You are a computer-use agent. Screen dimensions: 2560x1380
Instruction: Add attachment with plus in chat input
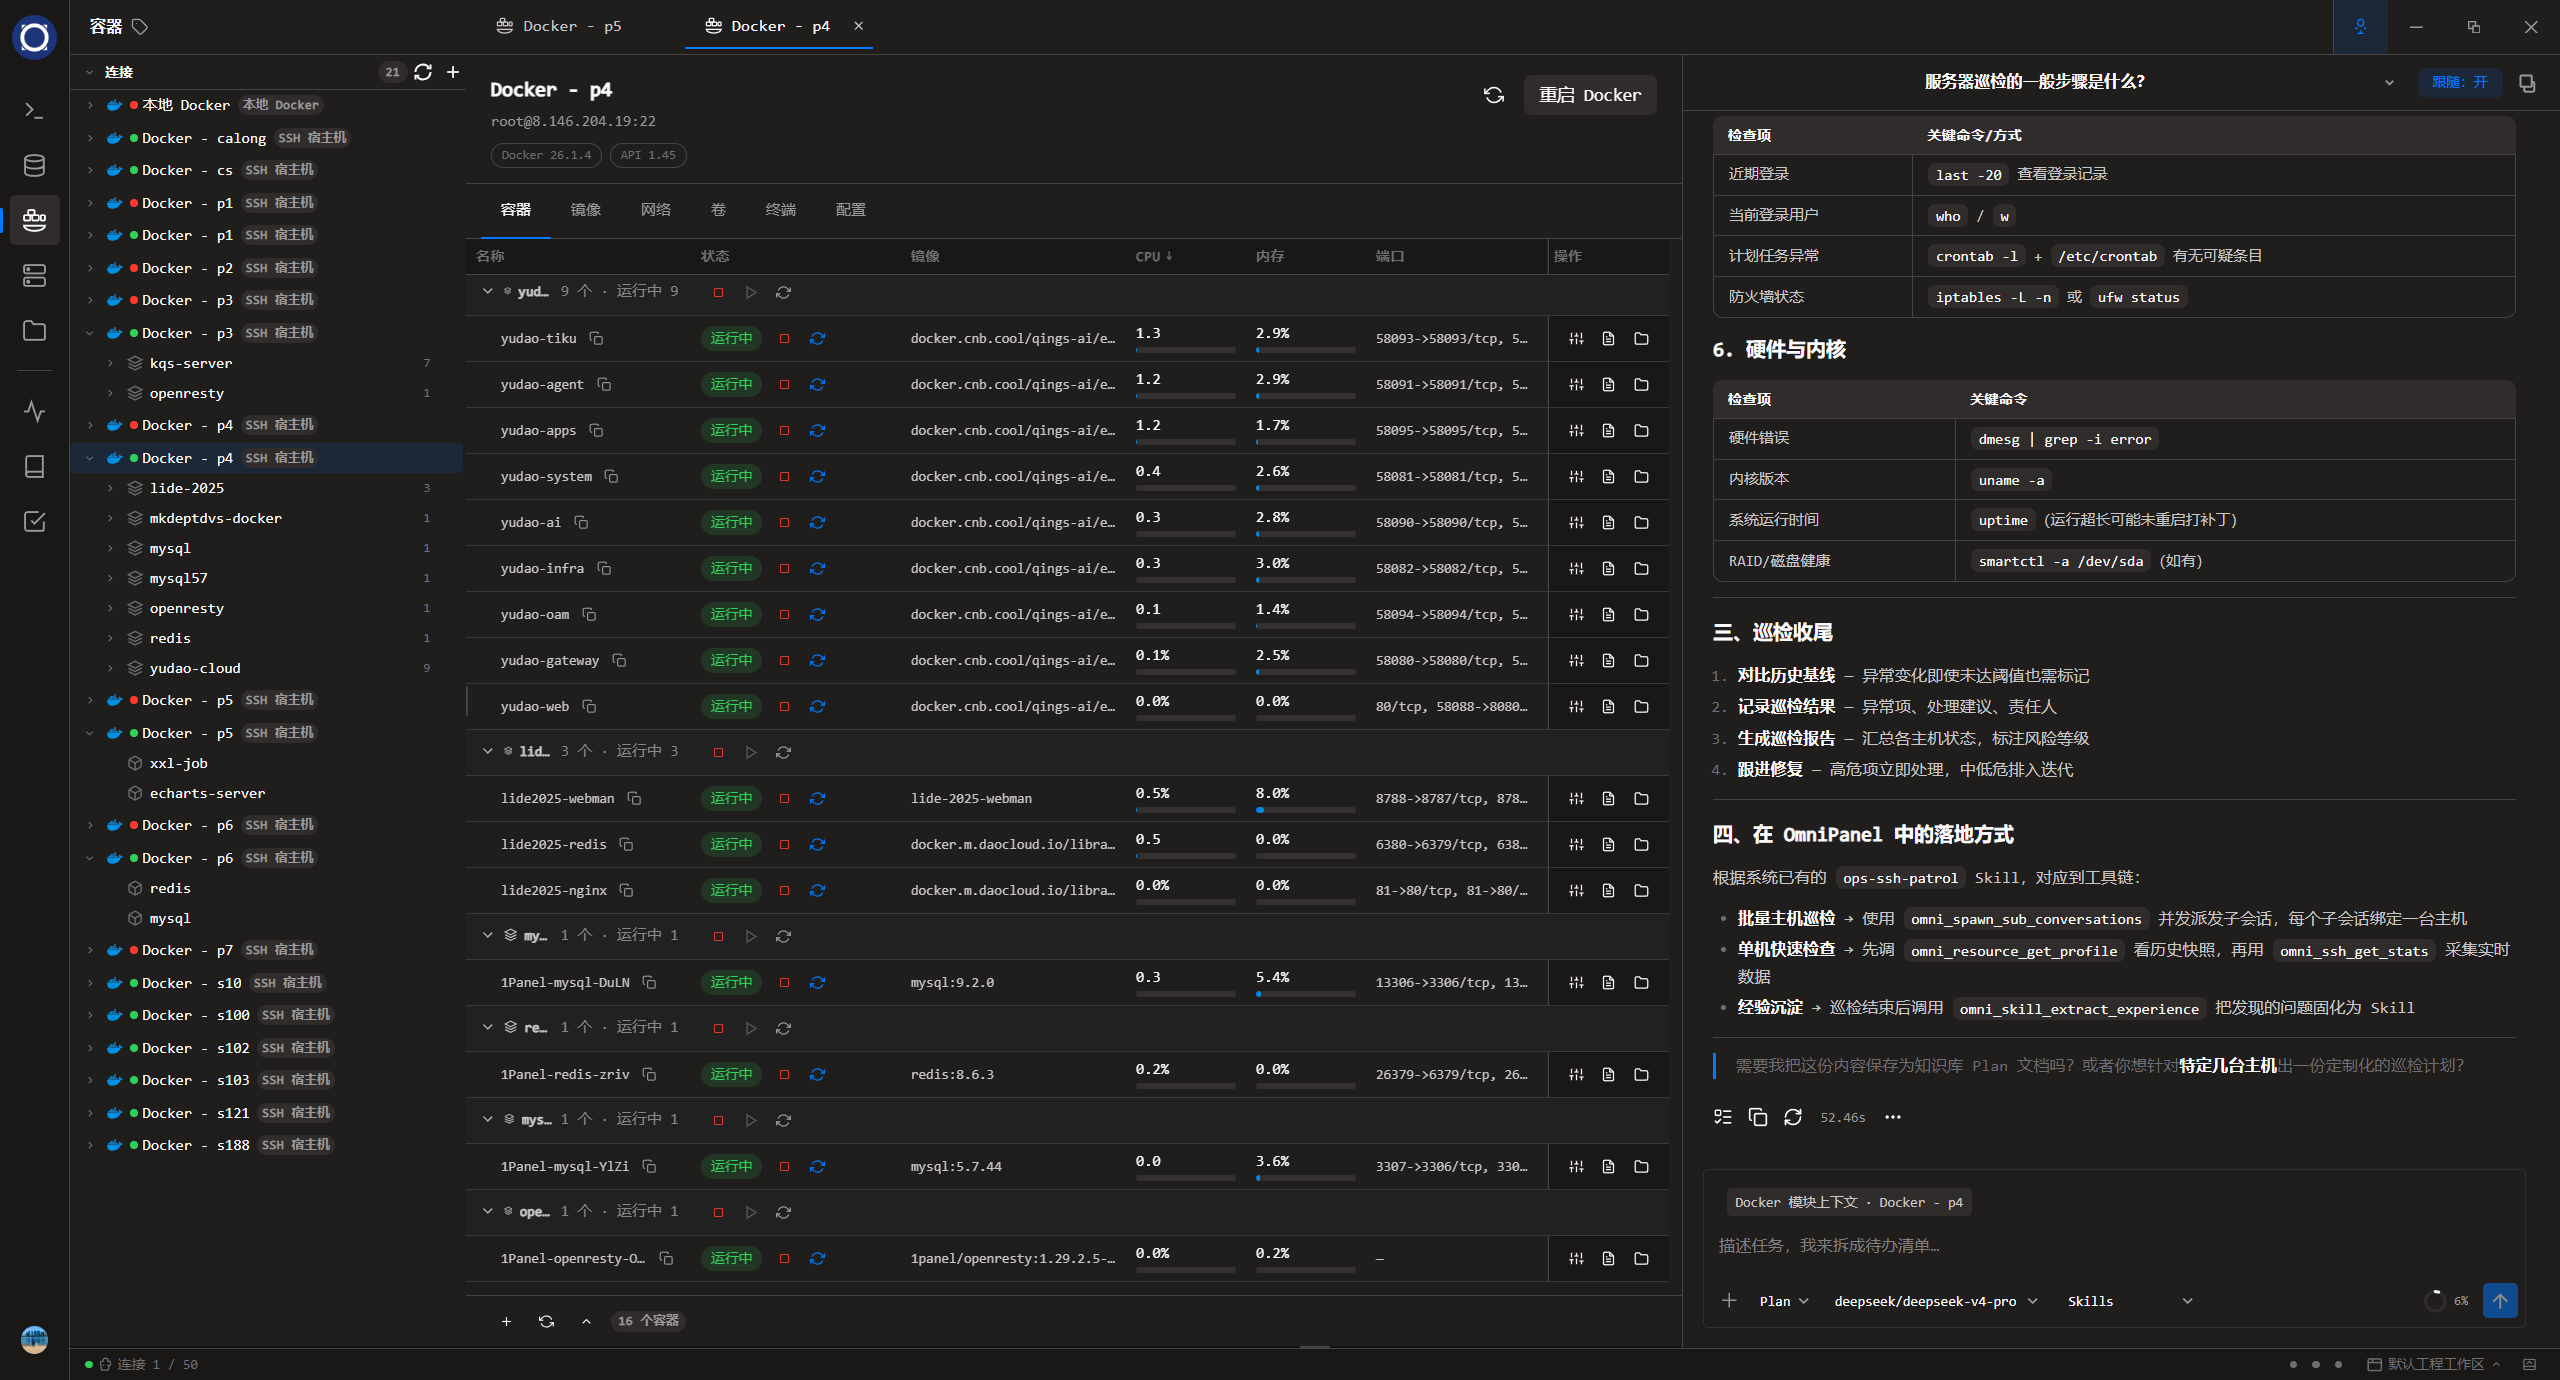(x=1729, y=1301)
